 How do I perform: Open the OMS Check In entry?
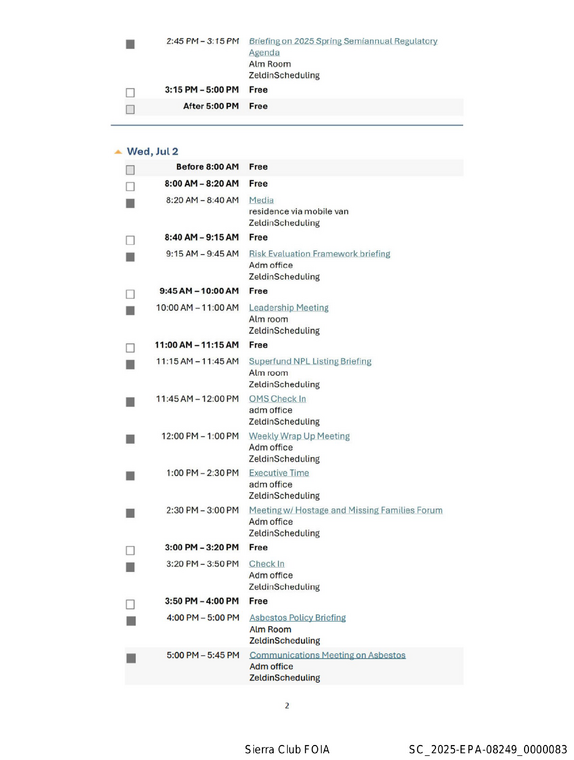click(278, 399)
